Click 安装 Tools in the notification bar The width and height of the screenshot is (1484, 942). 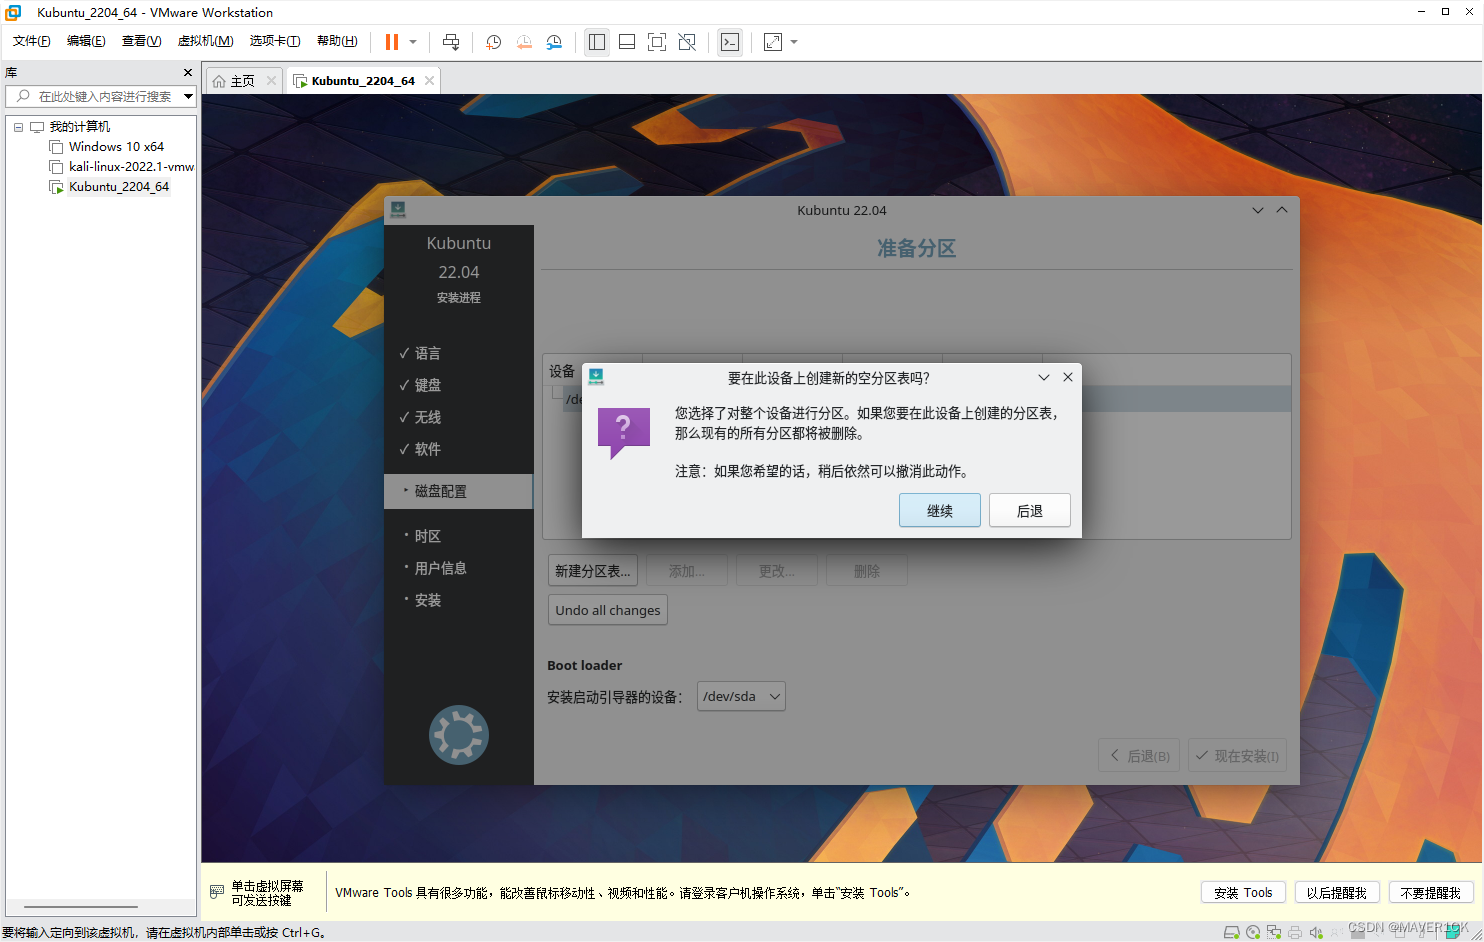(1243, 893)
